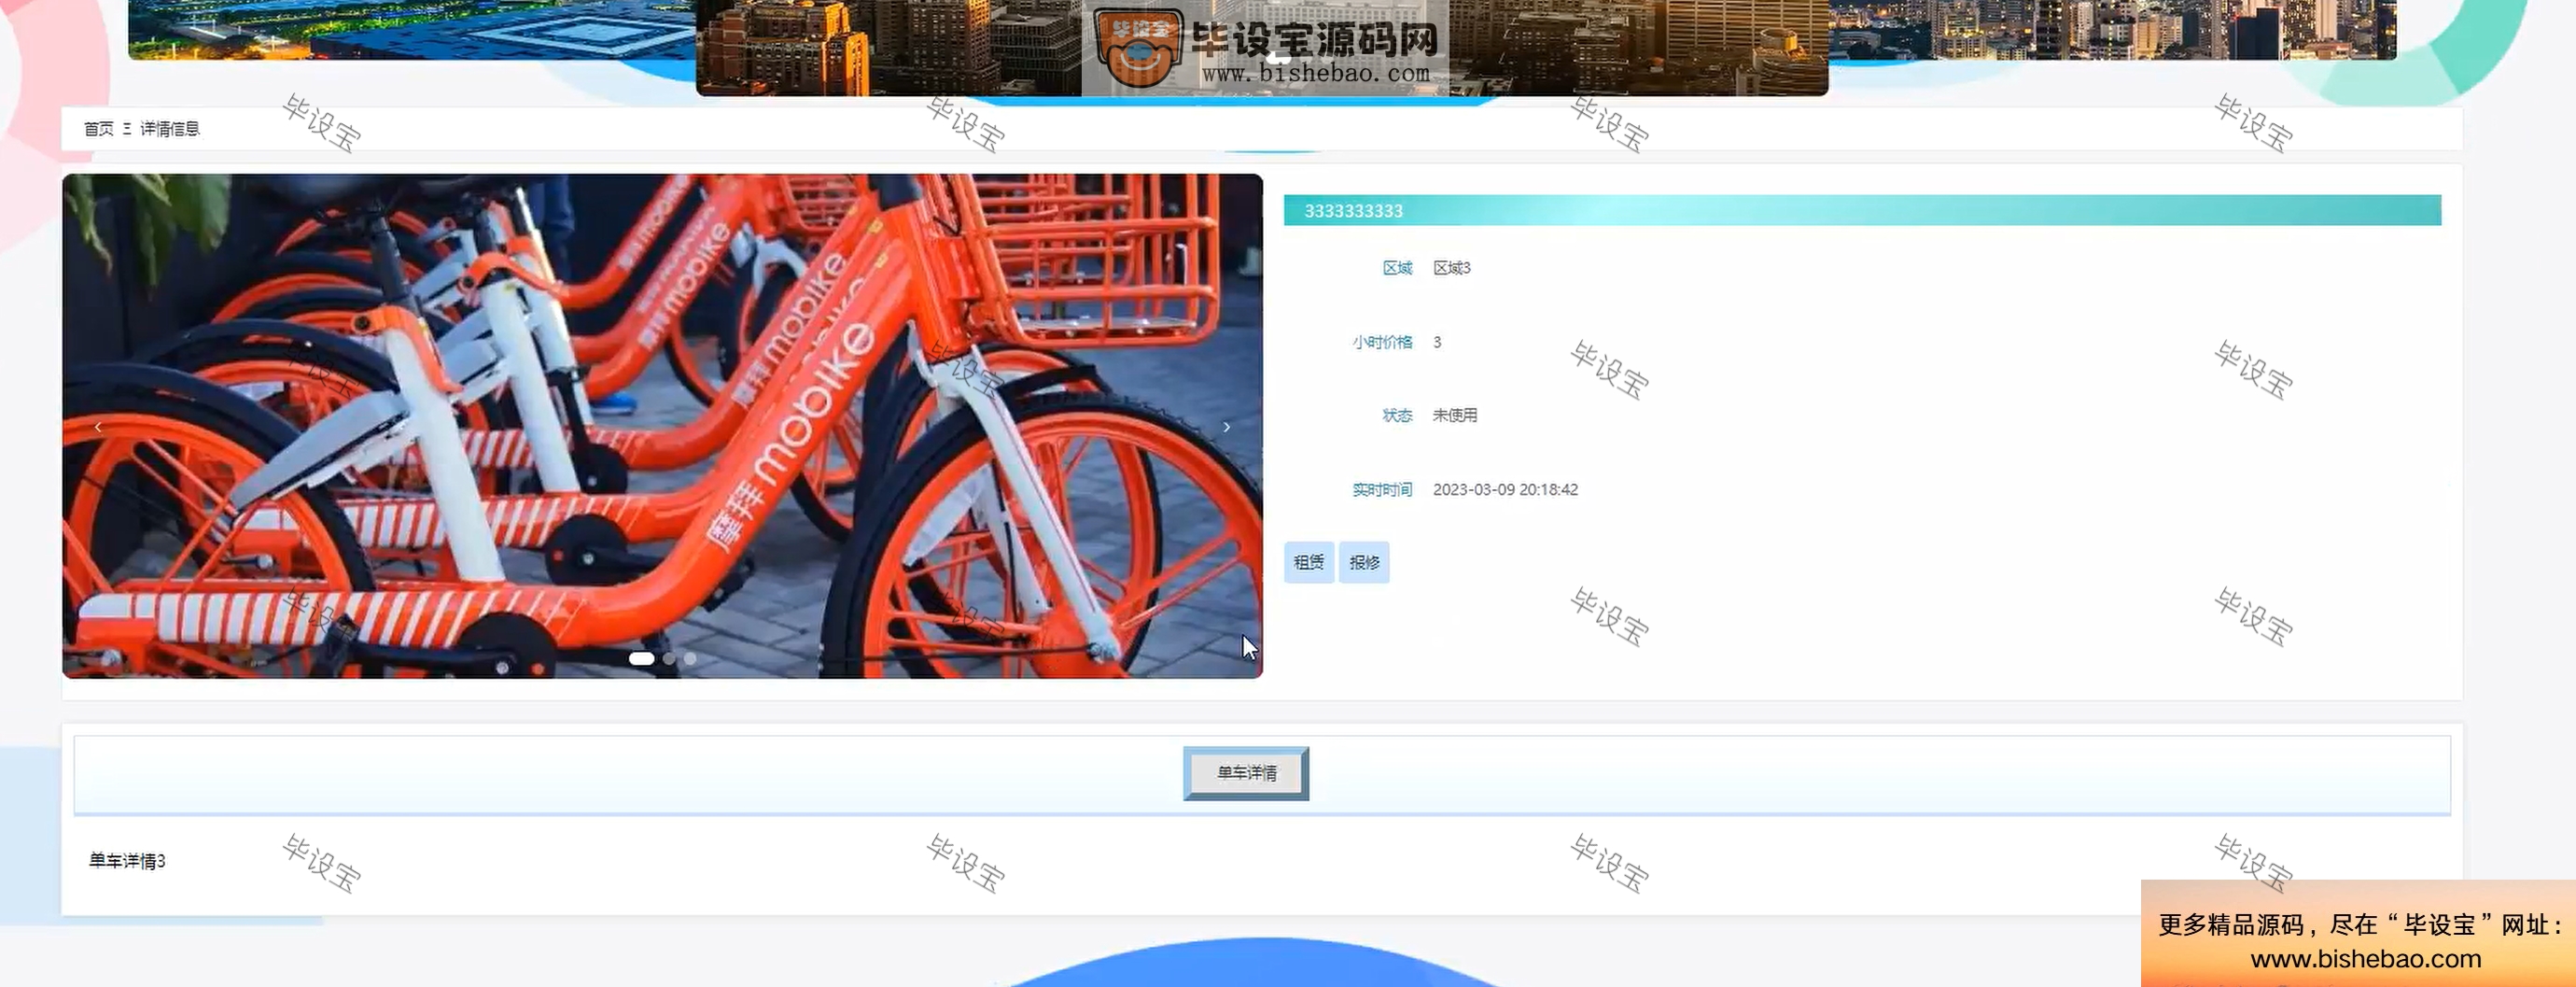The image size is (2576, 987).
Task: Select the 小时价格 label
Action: 1382,342
